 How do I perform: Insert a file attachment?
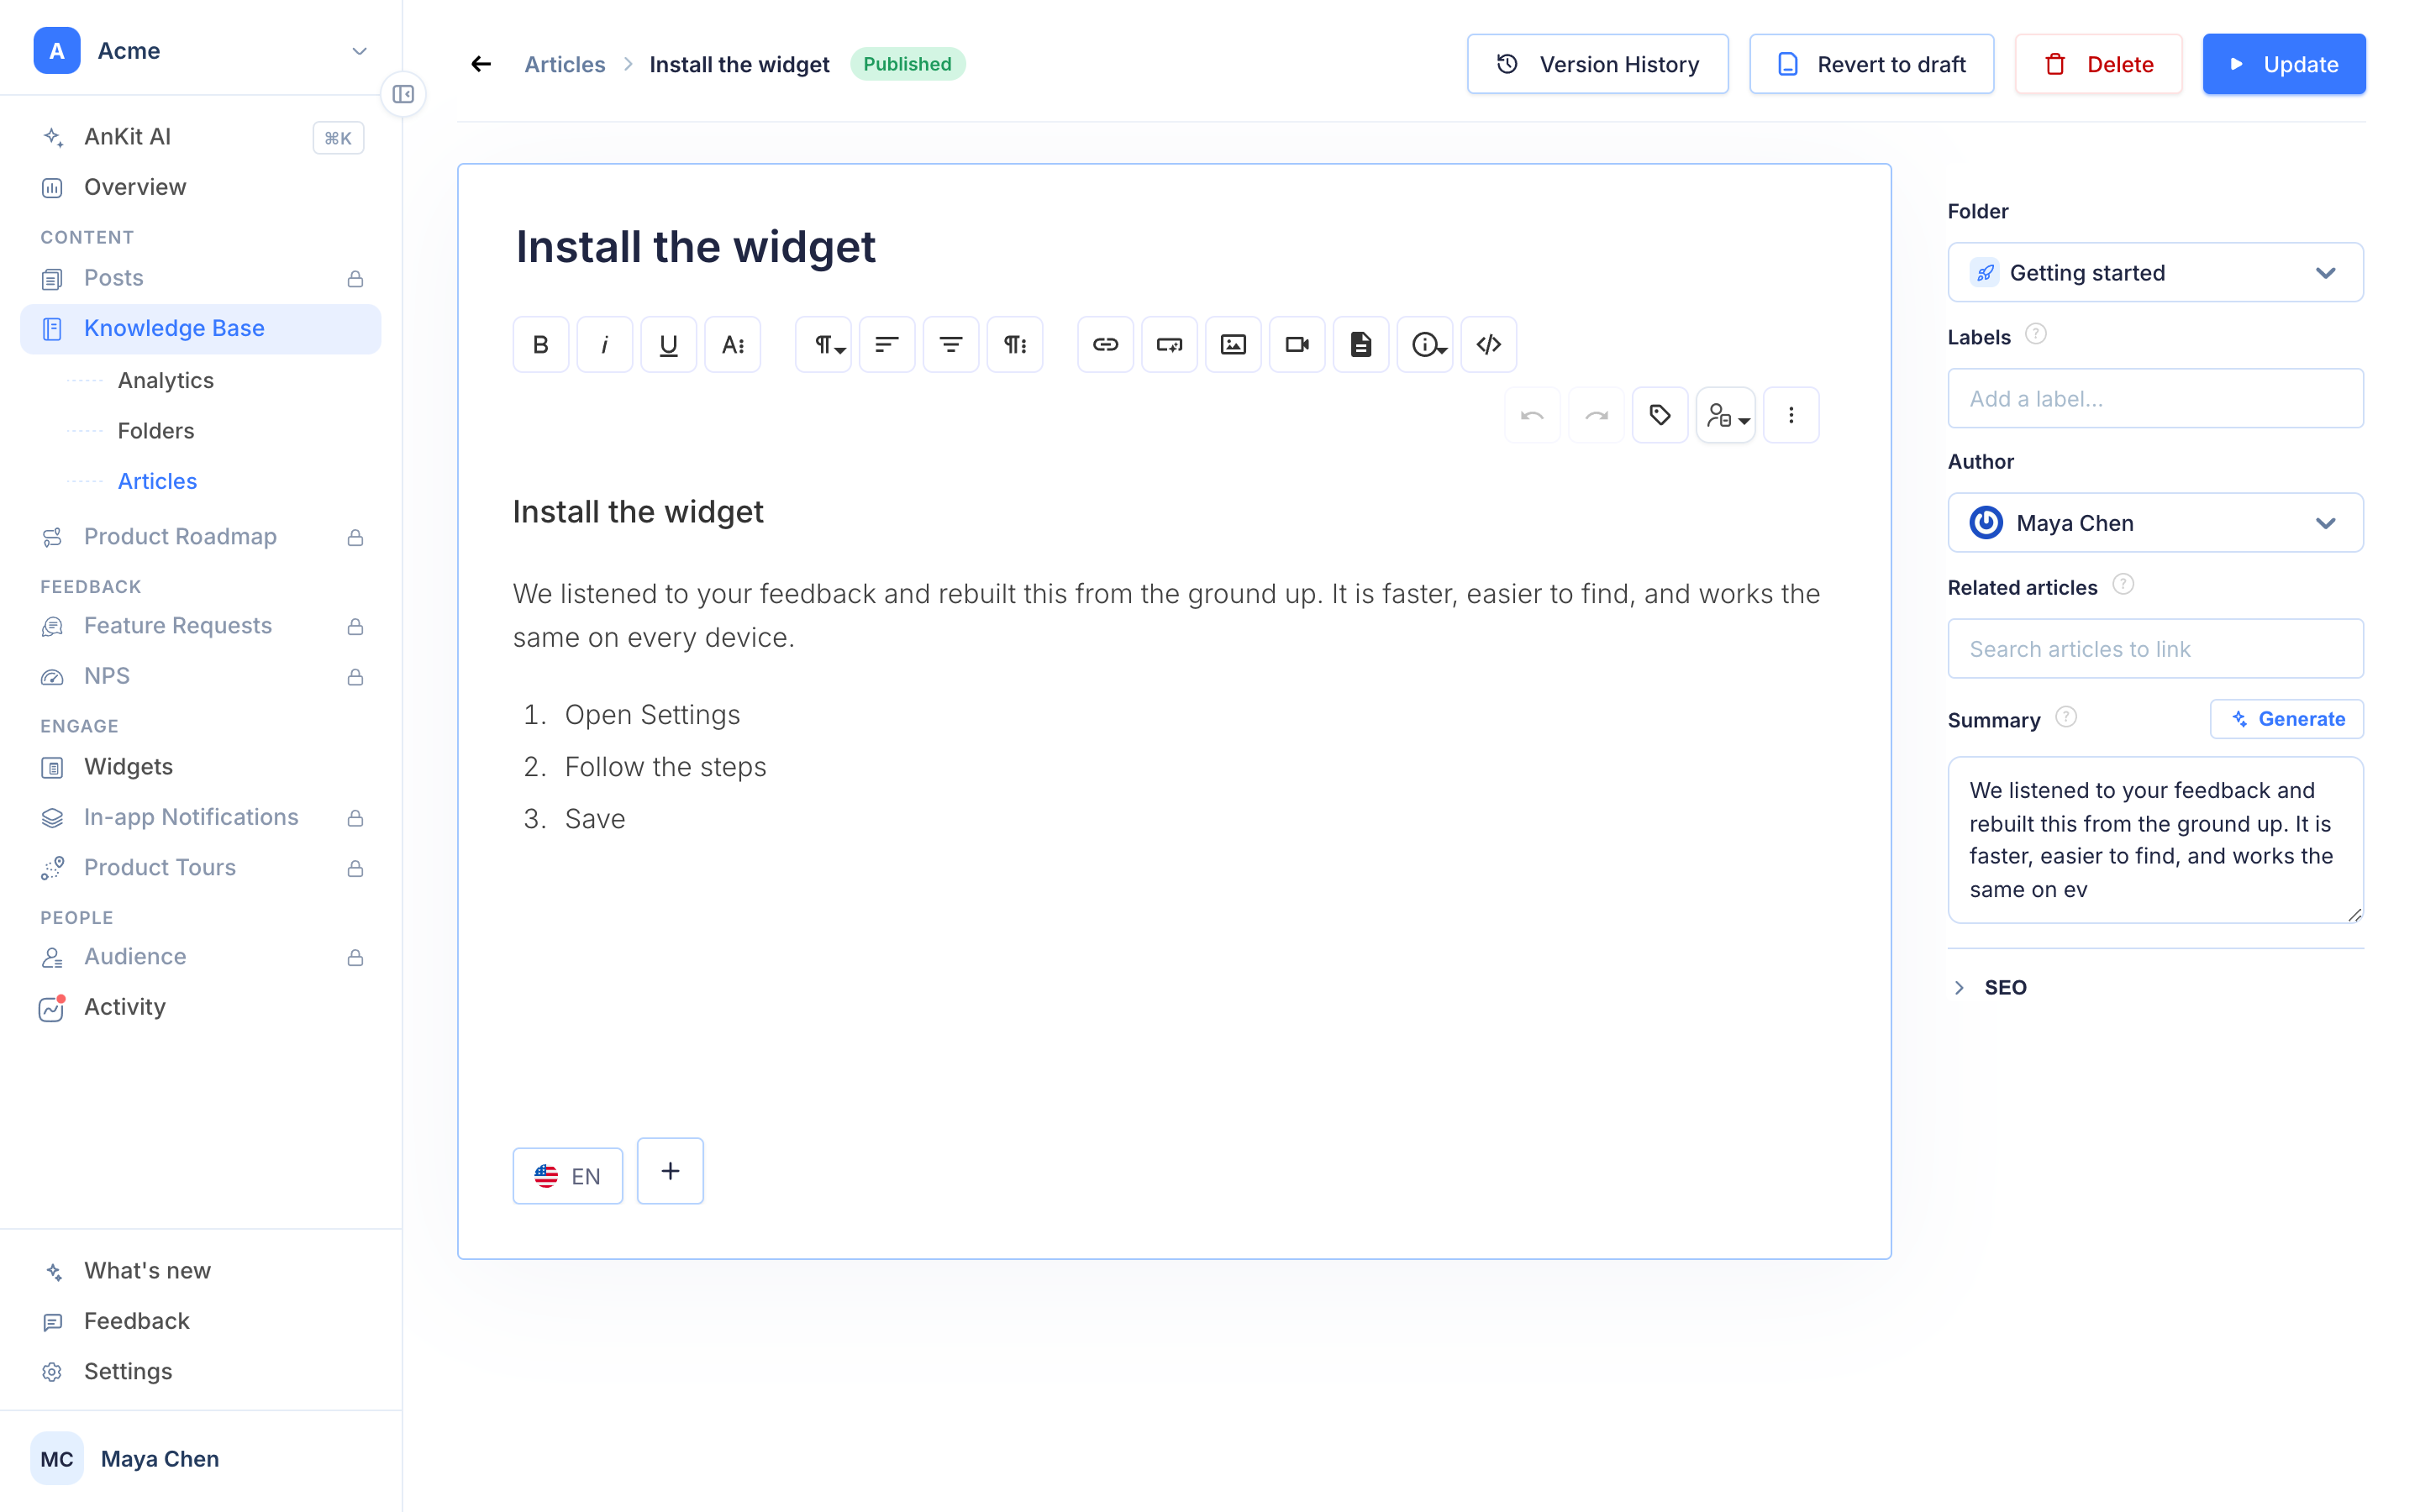tap(1361, 344)
